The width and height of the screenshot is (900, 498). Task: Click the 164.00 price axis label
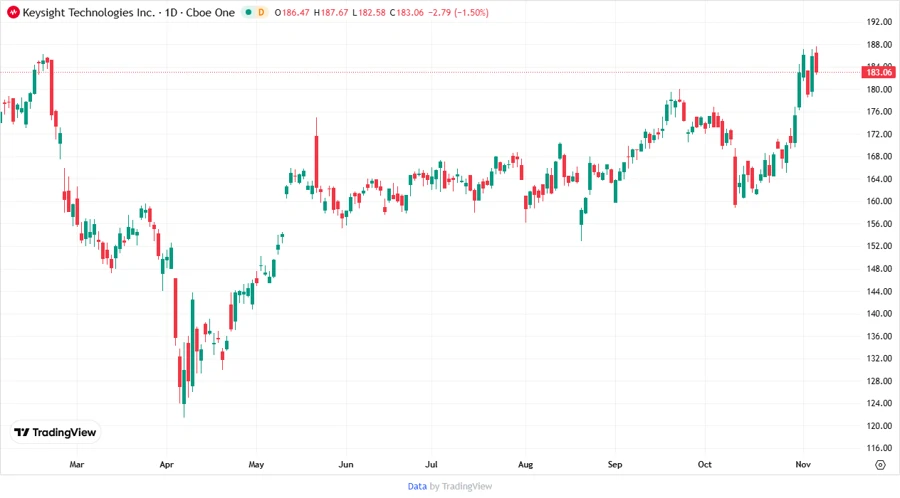tap(879, 178)
